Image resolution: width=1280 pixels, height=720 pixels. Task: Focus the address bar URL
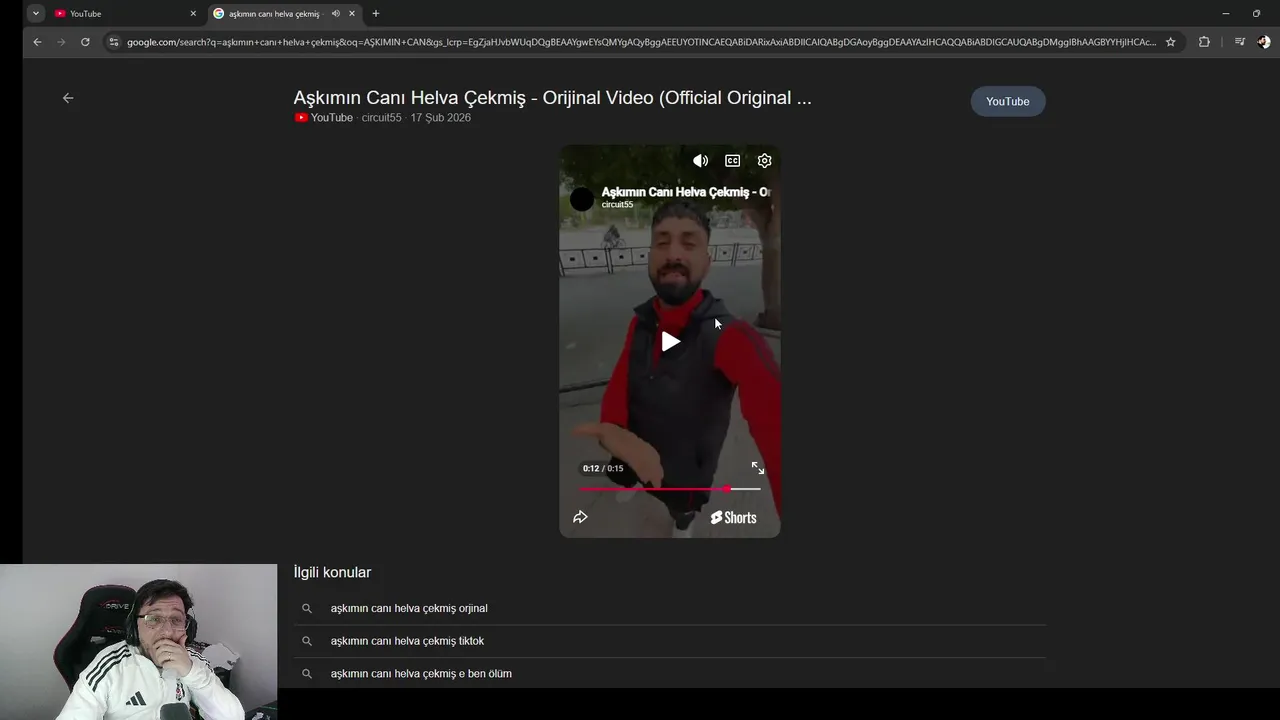coord(641,42)
